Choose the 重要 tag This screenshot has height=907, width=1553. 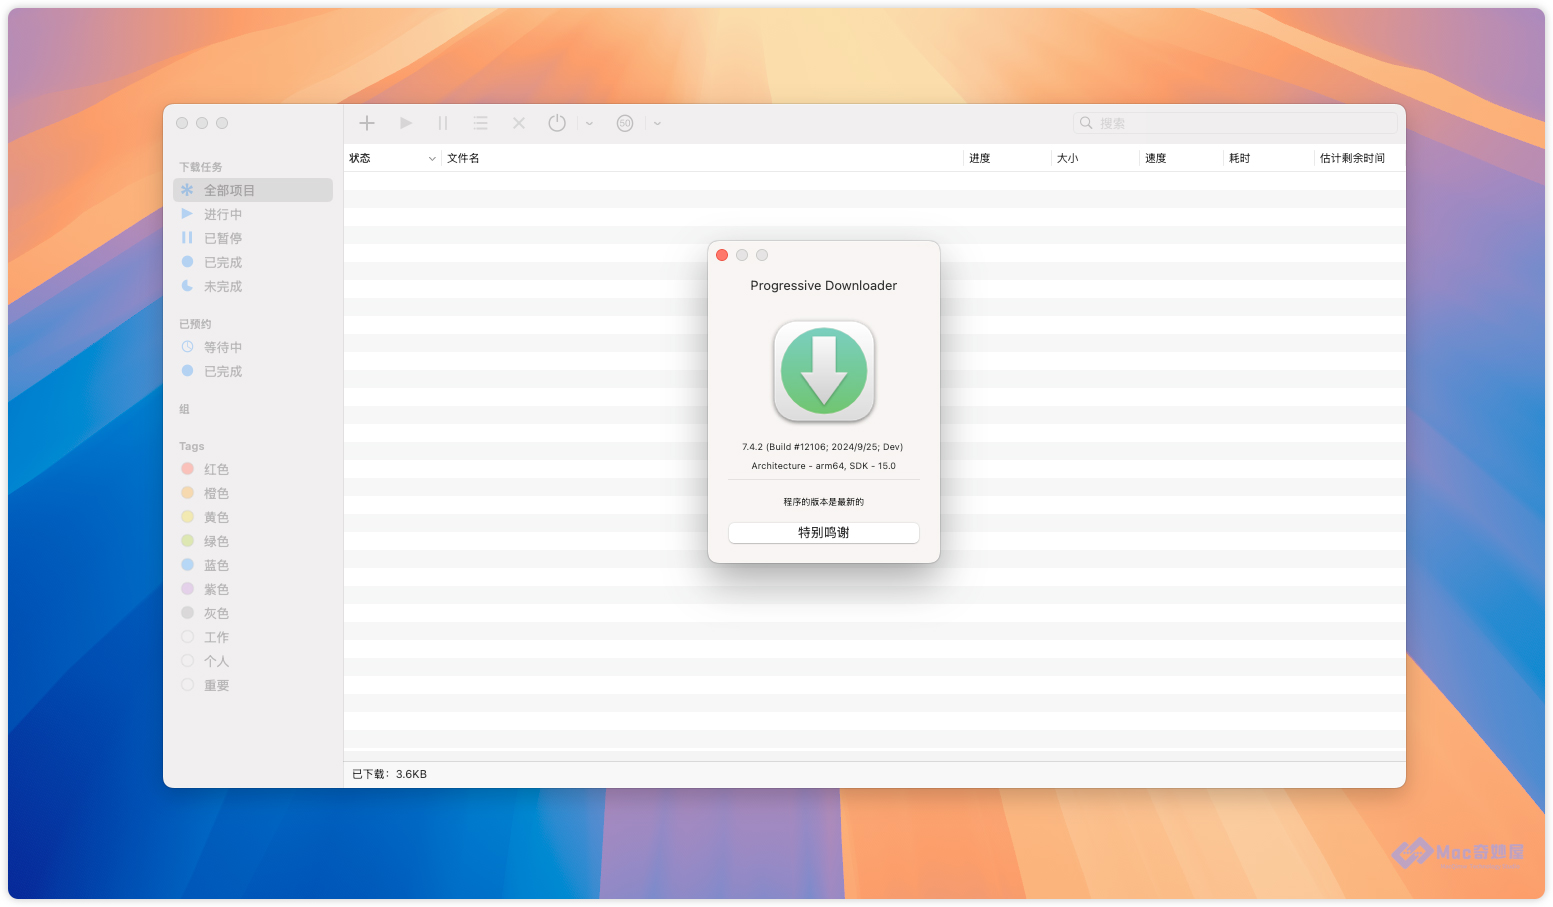coord(253,685)
